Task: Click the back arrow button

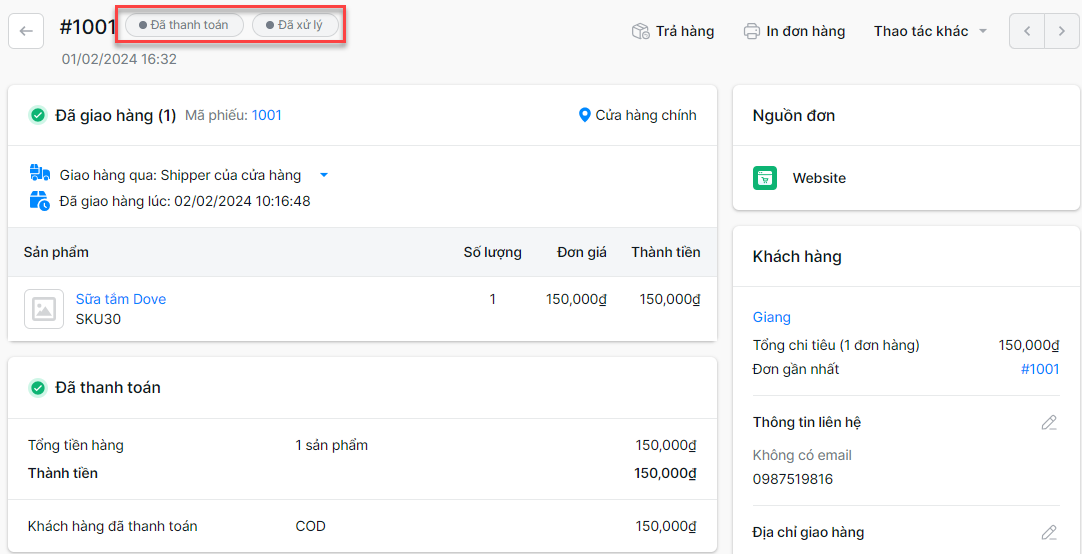Action: coord(26,31)
